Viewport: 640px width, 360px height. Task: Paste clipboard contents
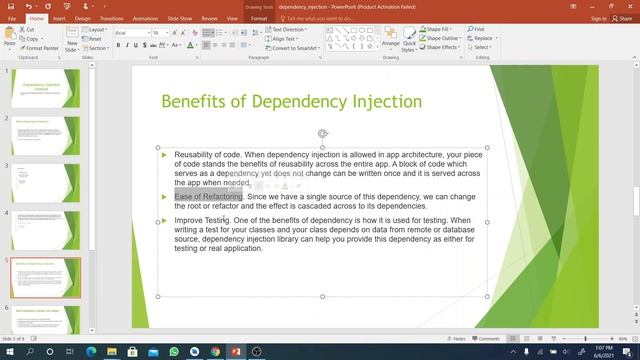(9, 38)
